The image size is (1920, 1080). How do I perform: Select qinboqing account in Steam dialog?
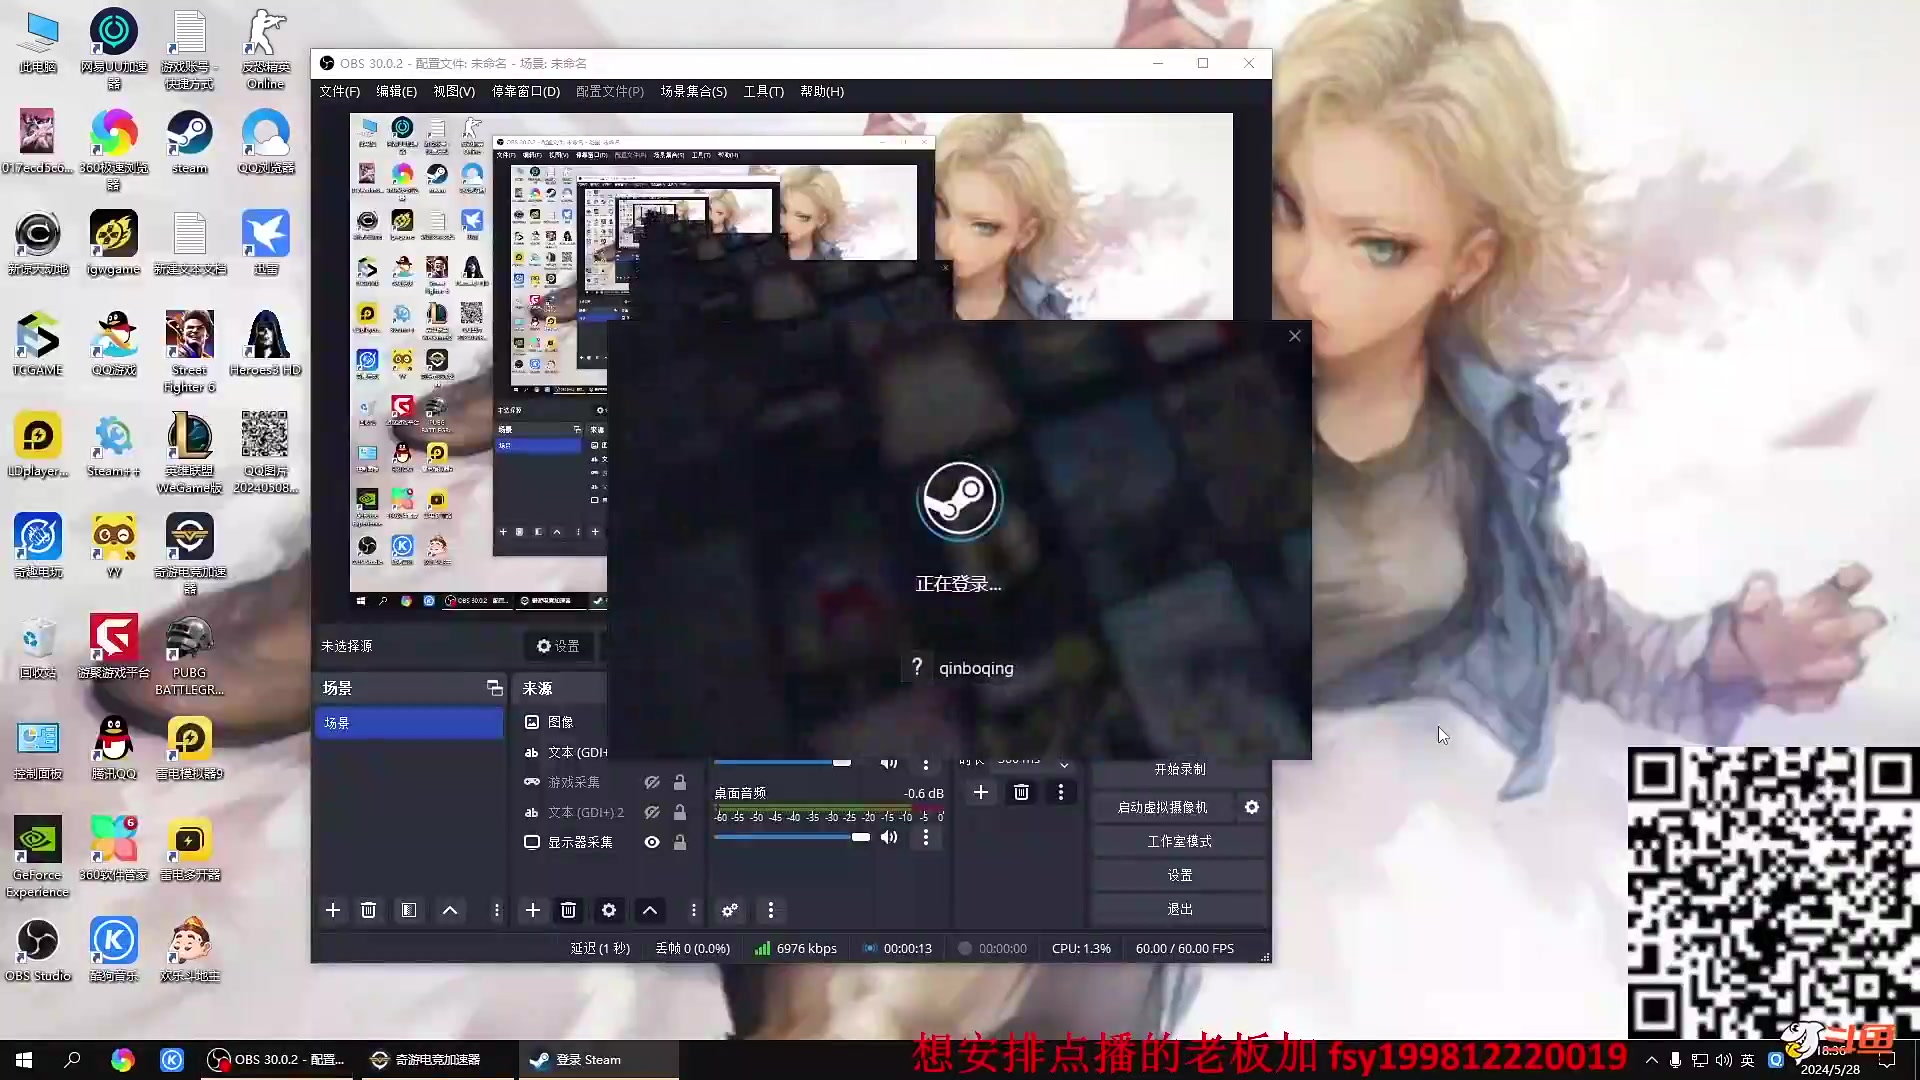[x=958, y=667]
